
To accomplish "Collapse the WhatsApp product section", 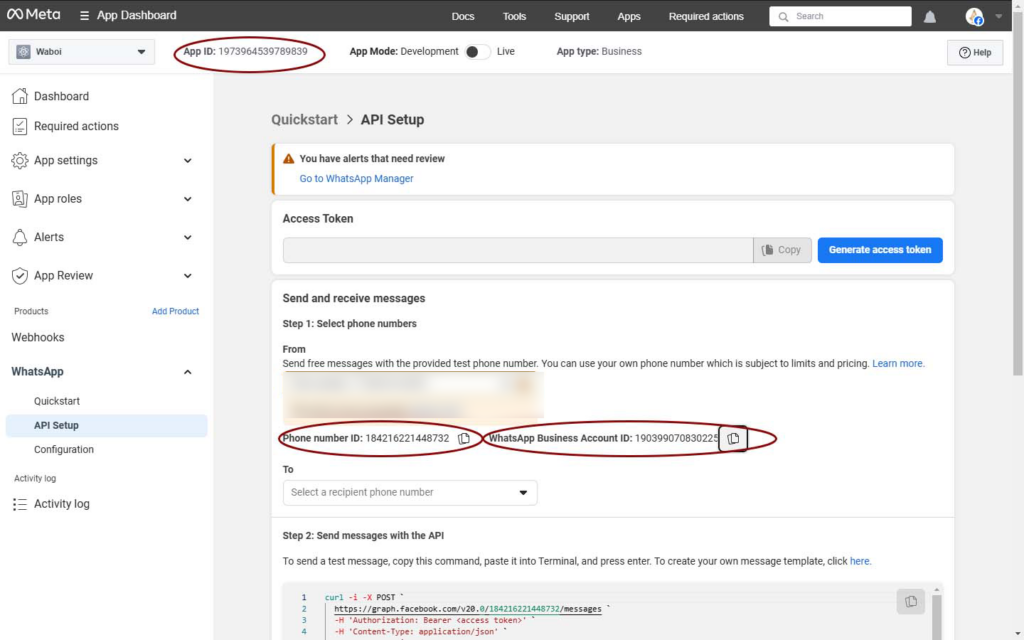I will pyautogui.click(x=187, y=372).
